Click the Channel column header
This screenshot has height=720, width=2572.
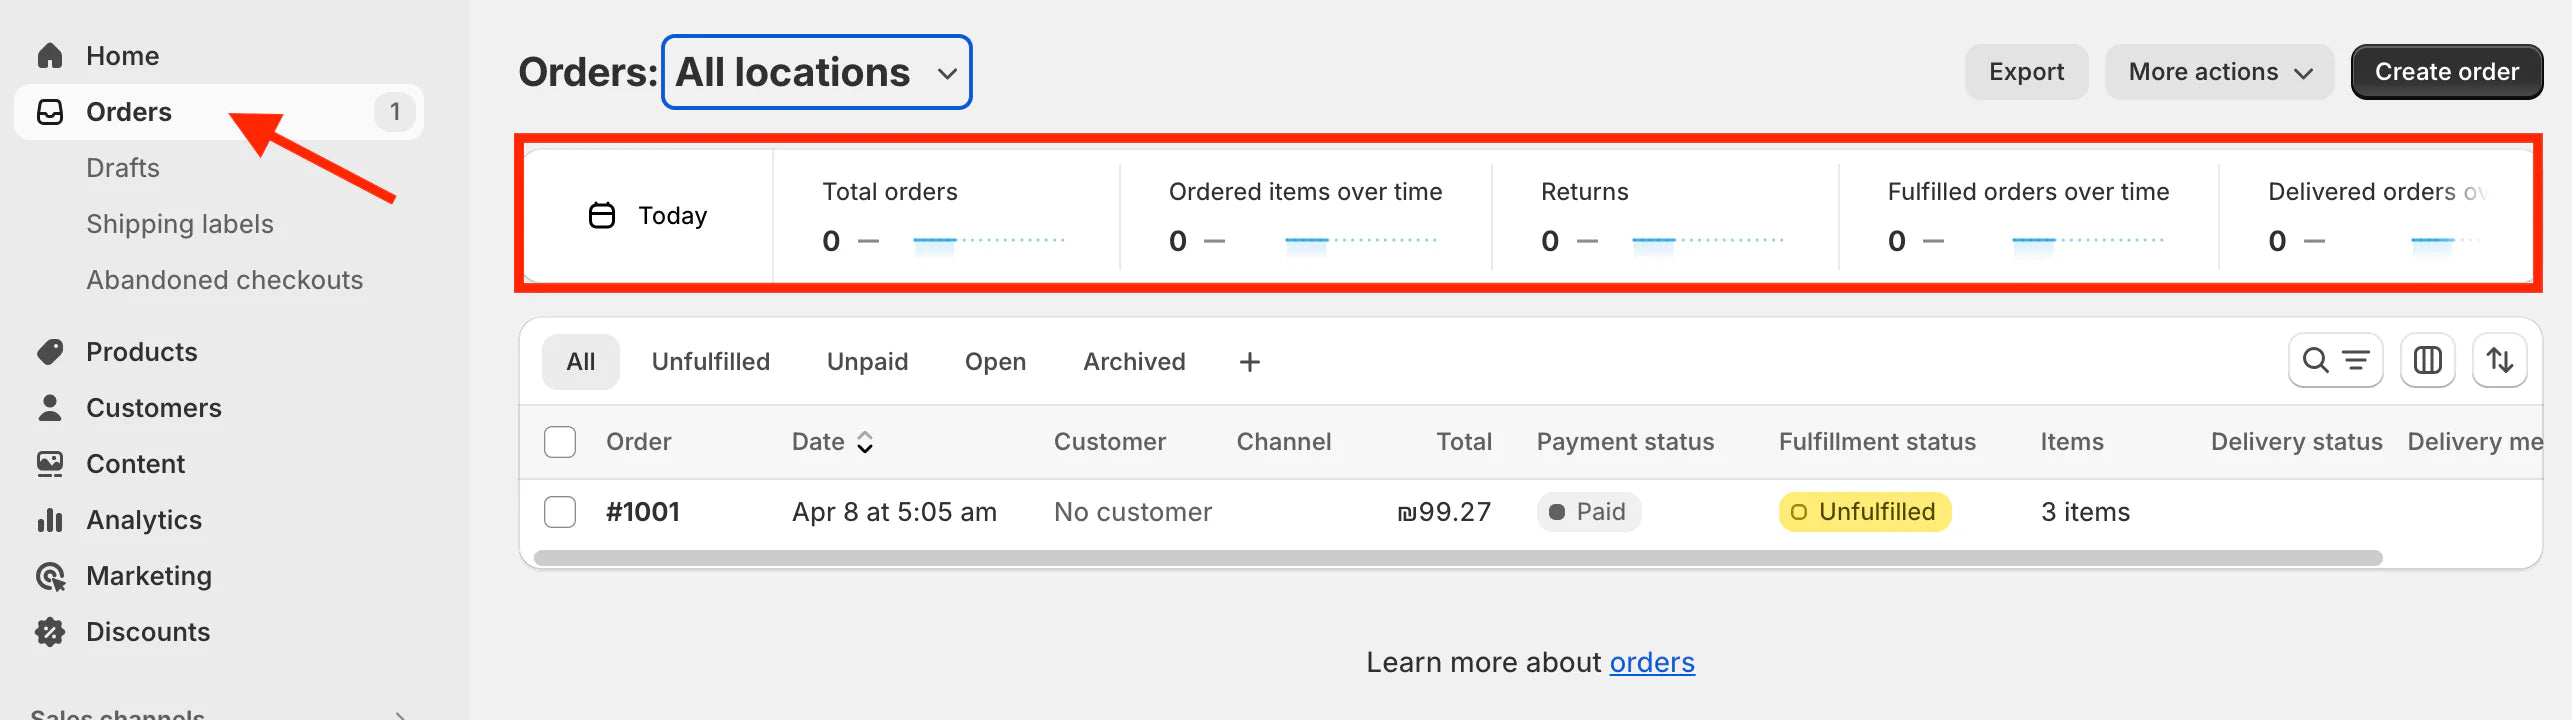(x=1284, y=442)
